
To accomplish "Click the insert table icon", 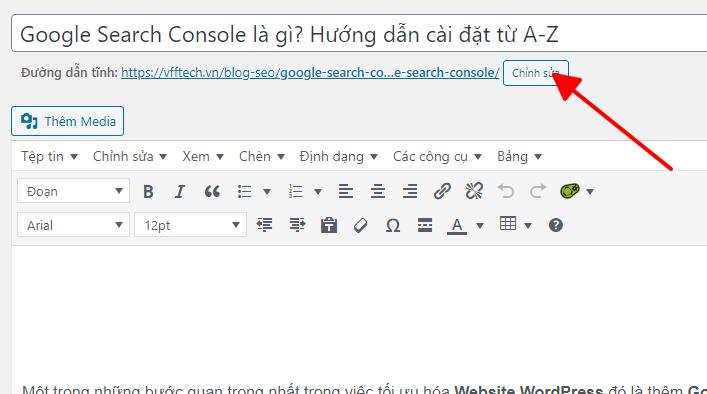I will (508, 224).
